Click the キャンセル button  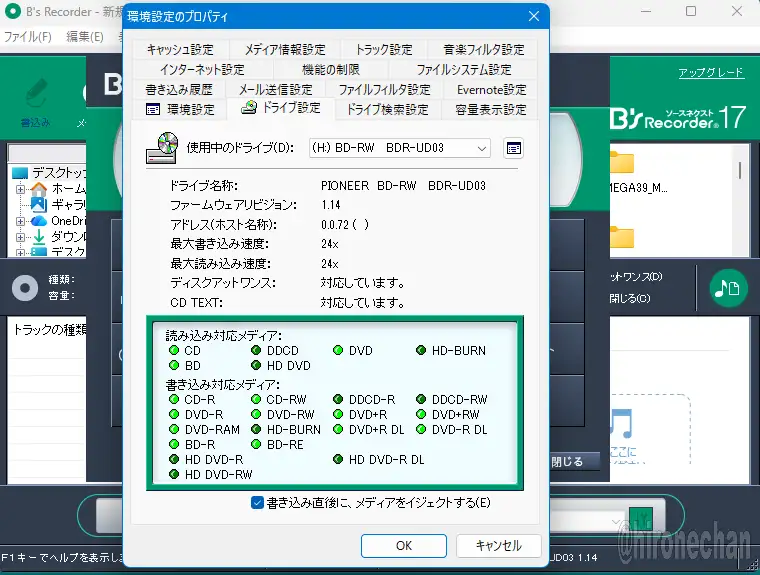498,546
